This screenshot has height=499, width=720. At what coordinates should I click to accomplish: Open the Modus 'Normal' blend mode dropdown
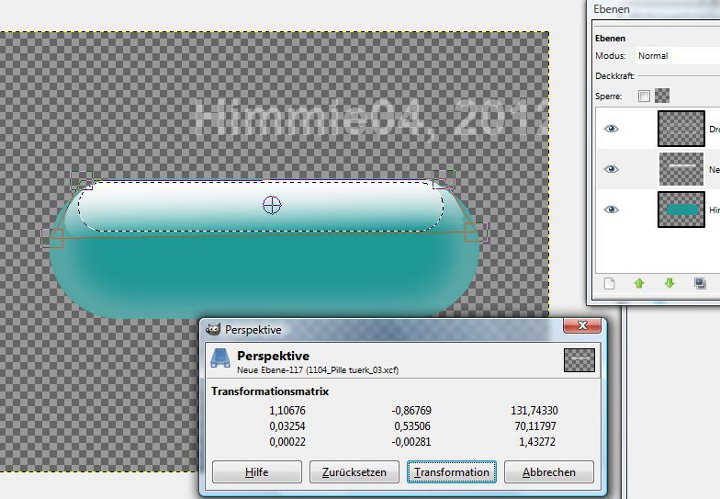678,56
